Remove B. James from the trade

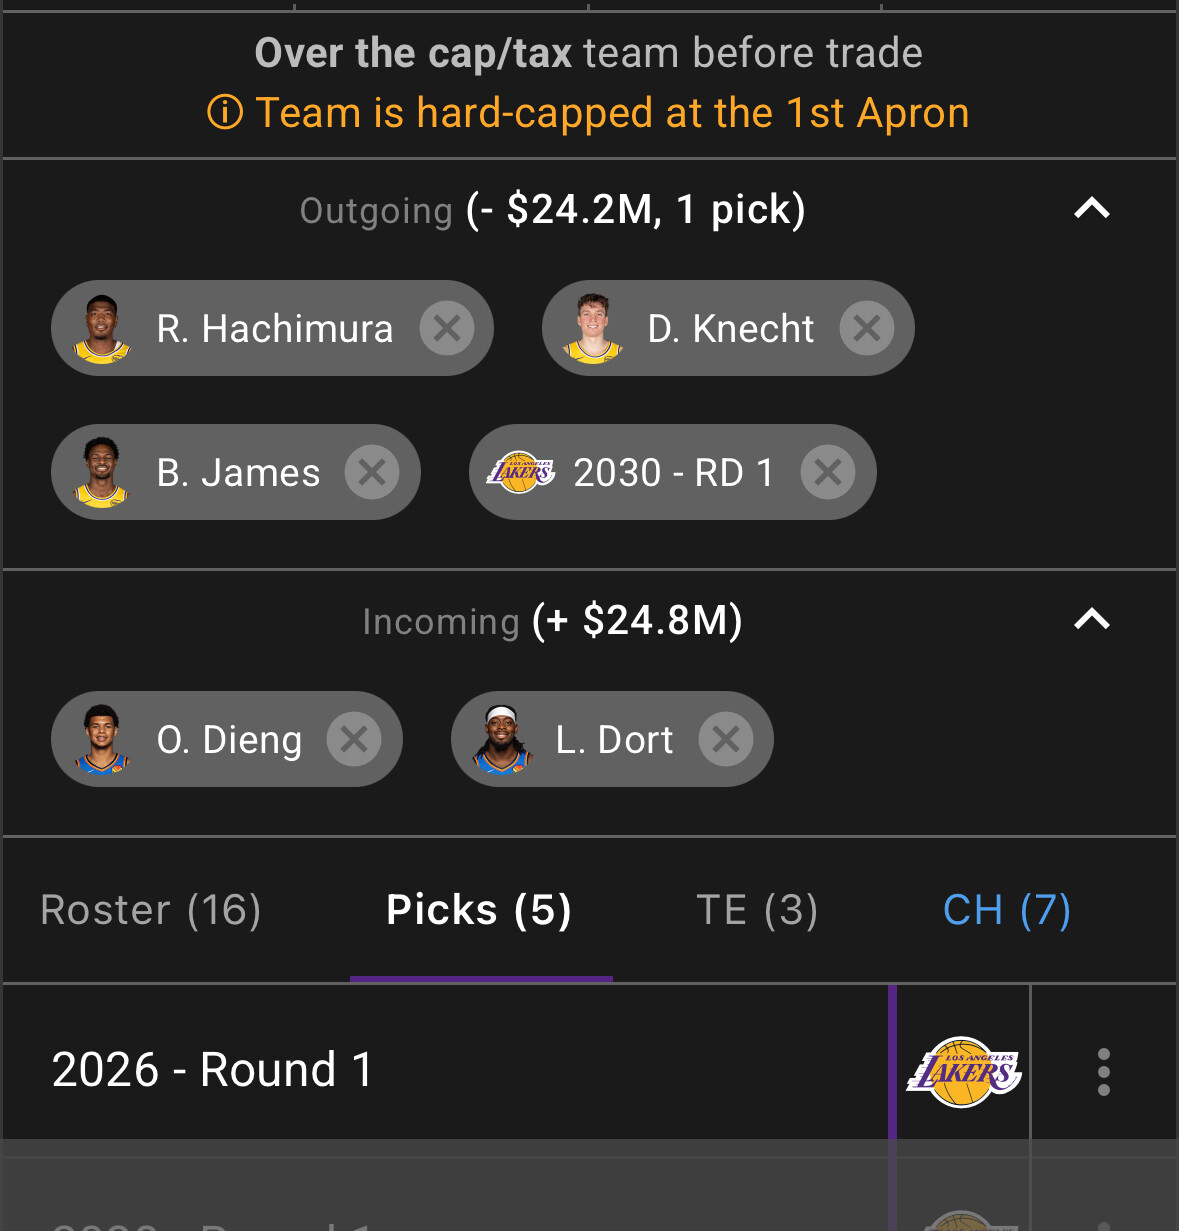pyautogui.click(x=372, y=472)
